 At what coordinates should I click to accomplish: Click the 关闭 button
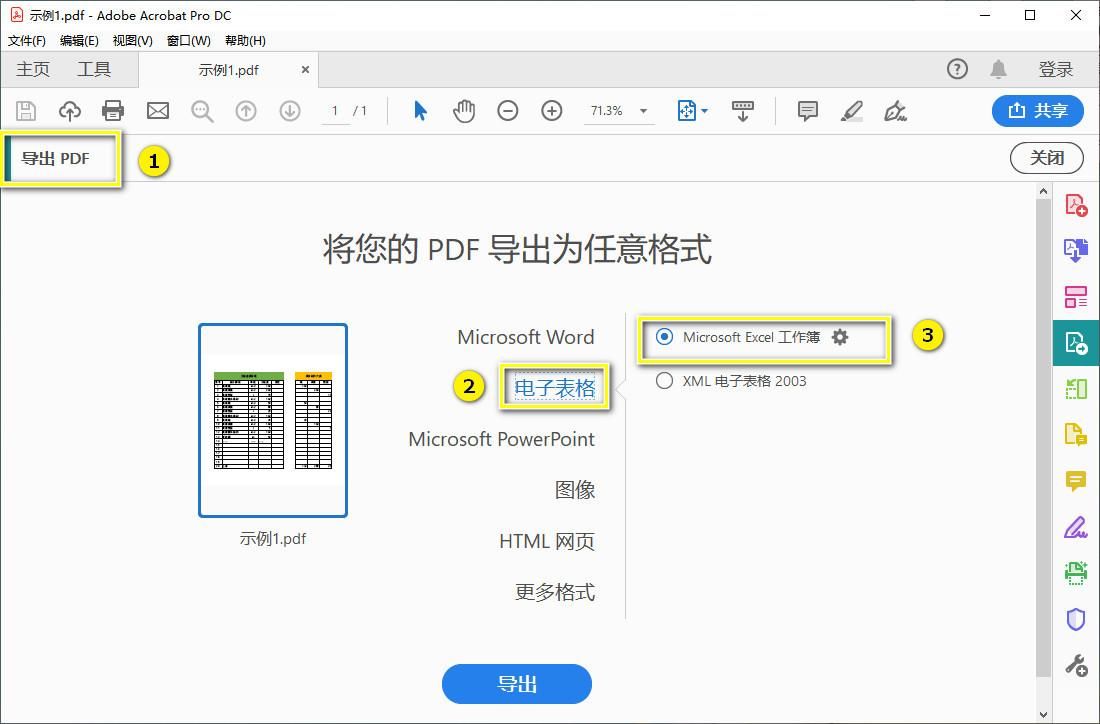1047,158
